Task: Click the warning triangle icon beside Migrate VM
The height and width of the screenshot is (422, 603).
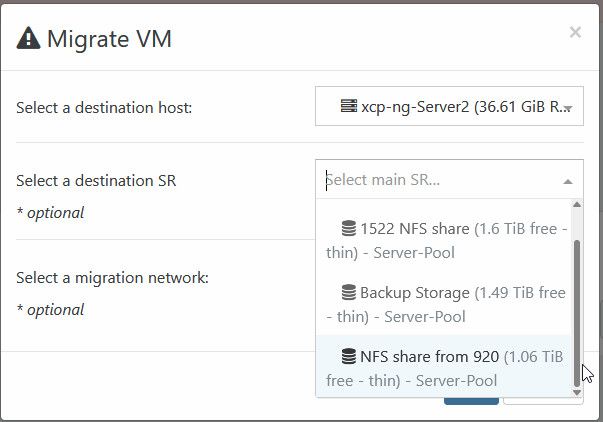Action: (x=29, y=39)
